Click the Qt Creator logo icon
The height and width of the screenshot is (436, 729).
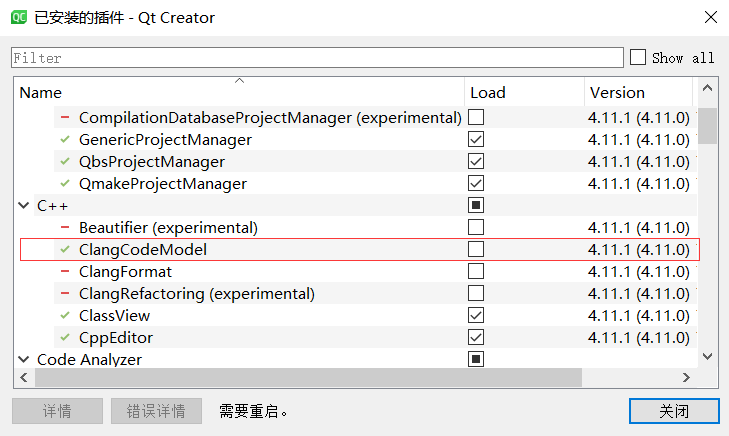19,18
